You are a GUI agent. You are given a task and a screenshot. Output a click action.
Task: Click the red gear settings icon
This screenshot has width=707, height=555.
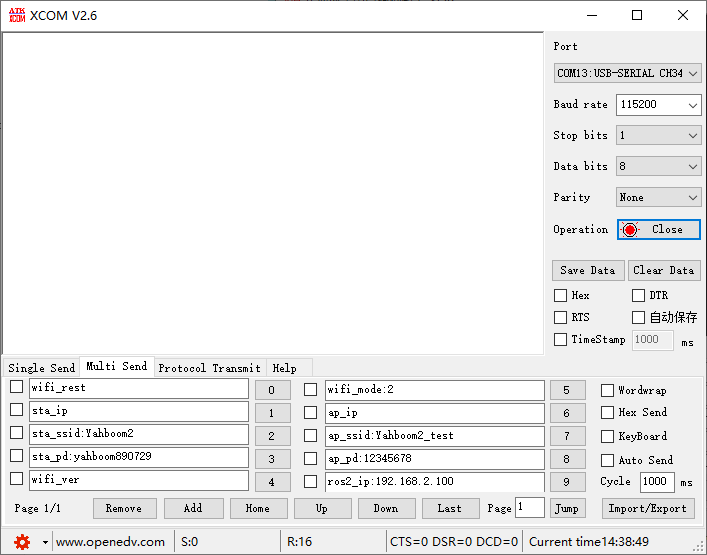click(x=22, y=541)
